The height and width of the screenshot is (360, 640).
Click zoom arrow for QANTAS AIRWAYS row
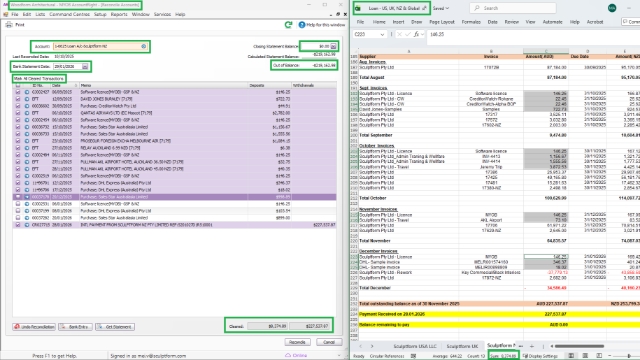click(x=27, y=113)
